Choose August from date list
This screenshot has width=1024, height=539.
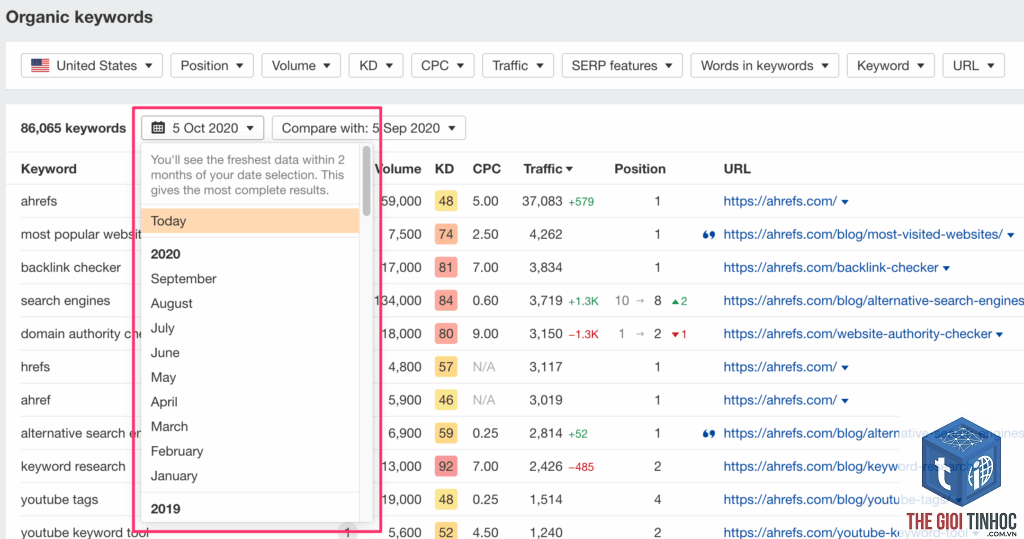(x=172, y=304)
